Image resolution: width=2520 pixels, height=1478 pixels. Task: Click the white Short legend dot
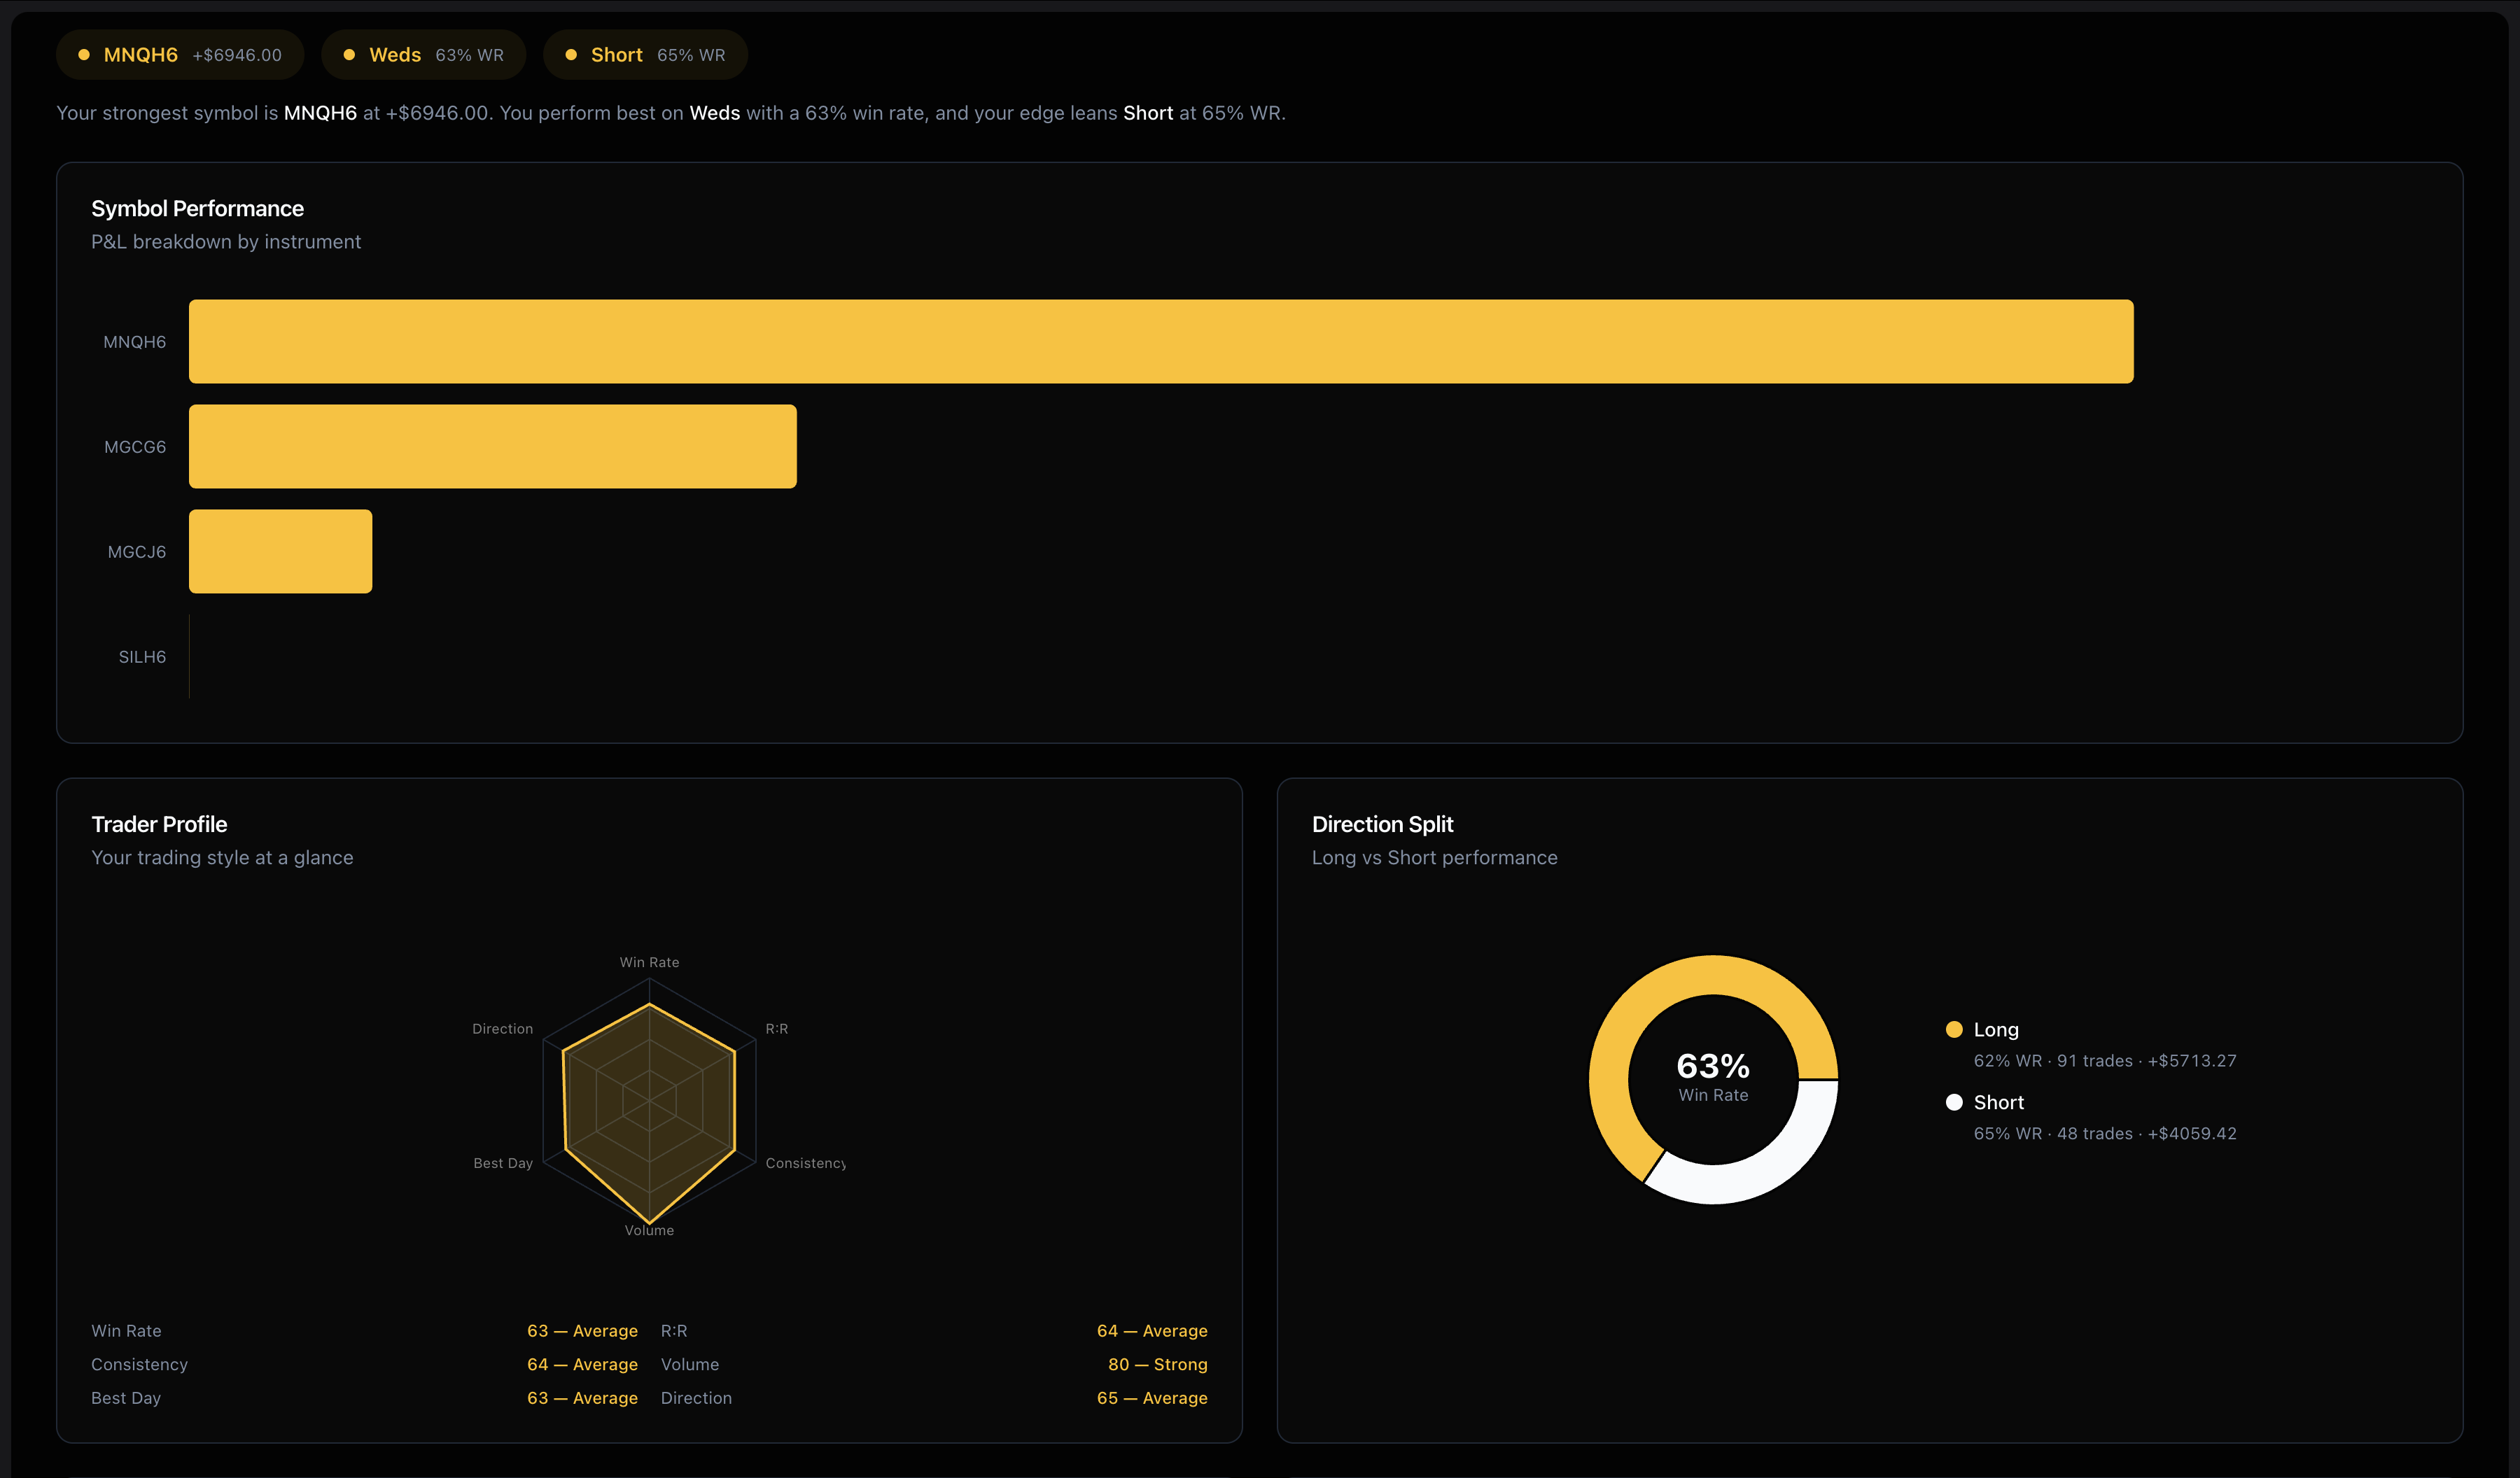pos(1954,1102)
